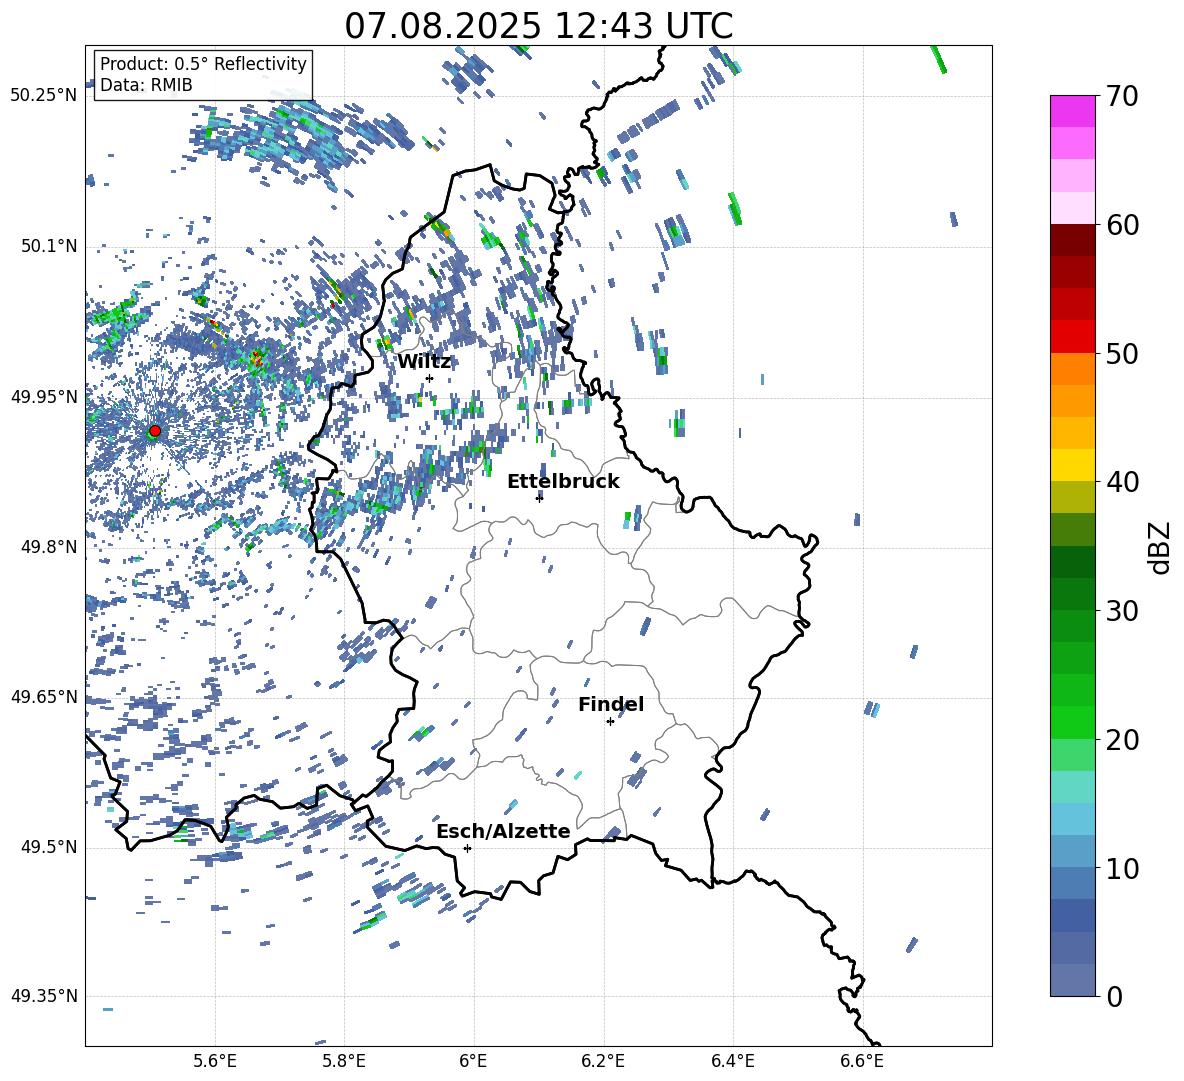Screen dimensions: 1184x1081
Task: Click the dark maroon colorbar segment below 60
Action: tap(1072, 240)
